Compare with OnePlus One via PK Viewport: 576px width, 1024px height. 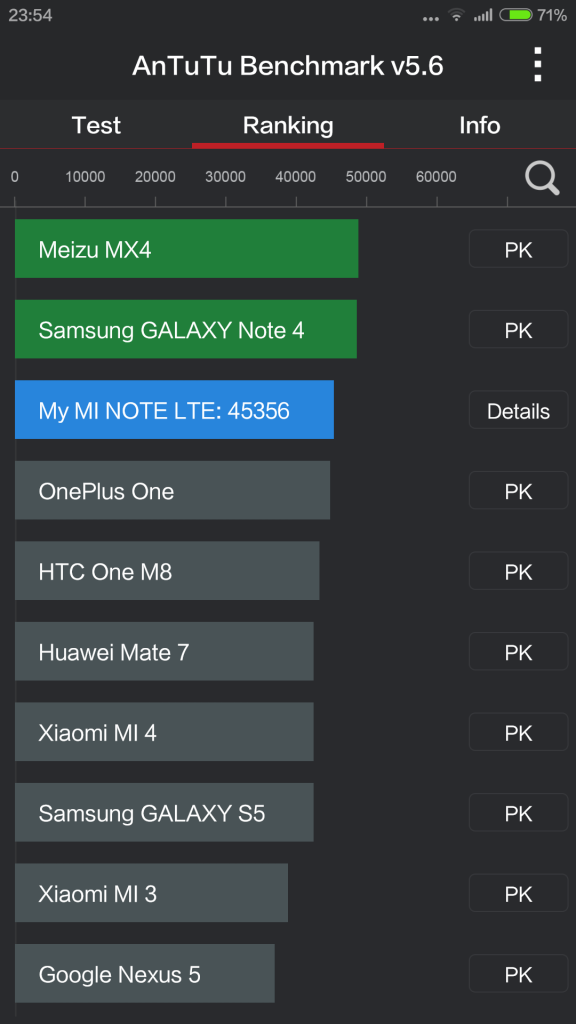point(519,490)
